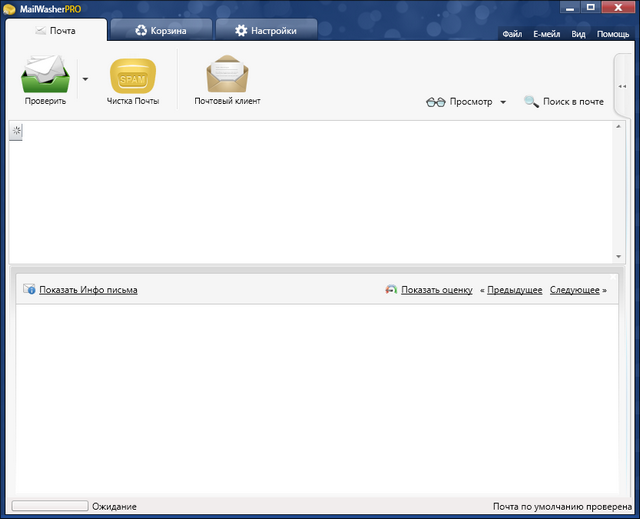Open the Помощь menu

613,34
